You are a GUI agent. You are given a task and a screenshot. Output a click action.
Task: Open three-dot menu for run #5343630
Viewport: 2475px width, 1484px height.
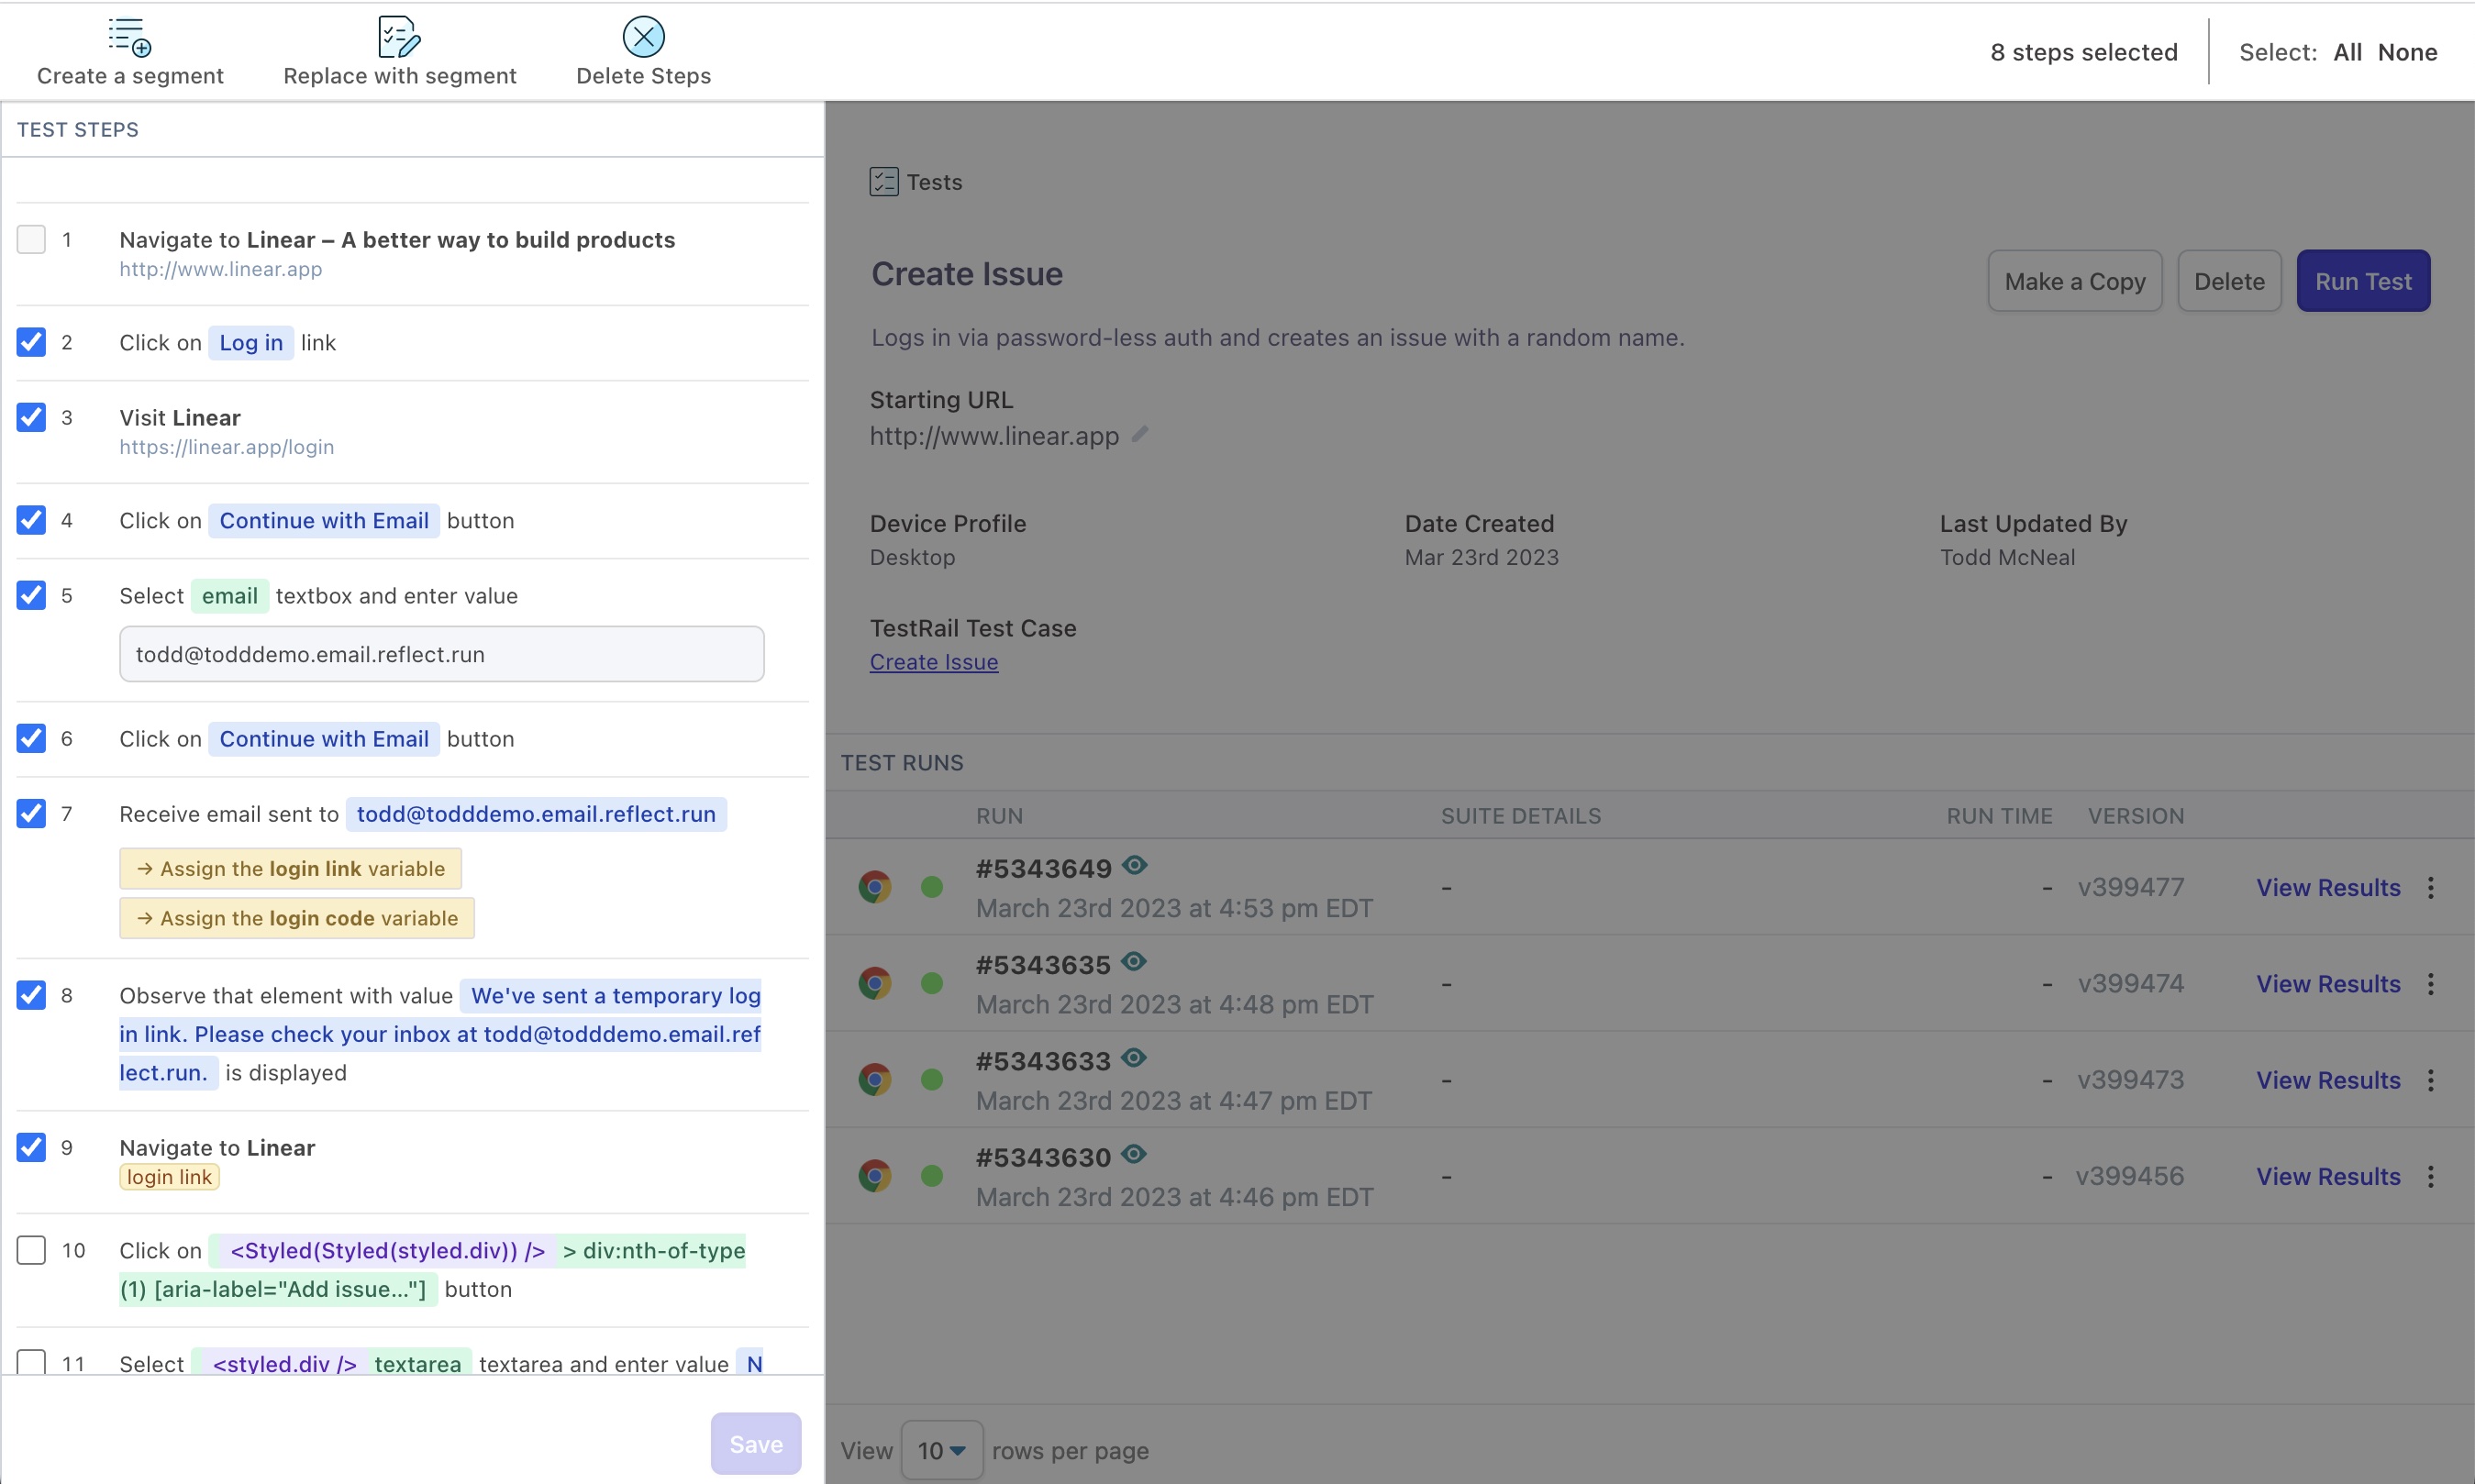[2431, 1177]
